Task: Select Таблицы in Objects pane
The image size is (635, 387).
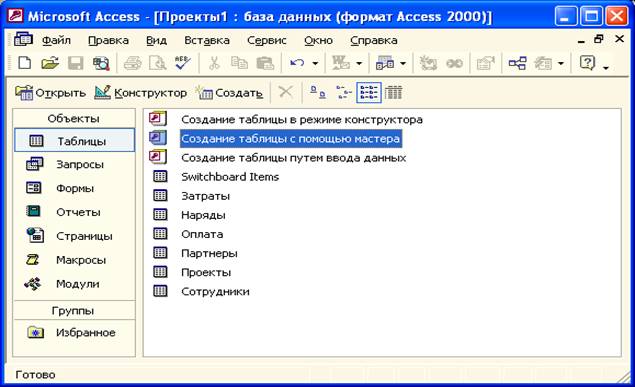Action: pos(75,140)
